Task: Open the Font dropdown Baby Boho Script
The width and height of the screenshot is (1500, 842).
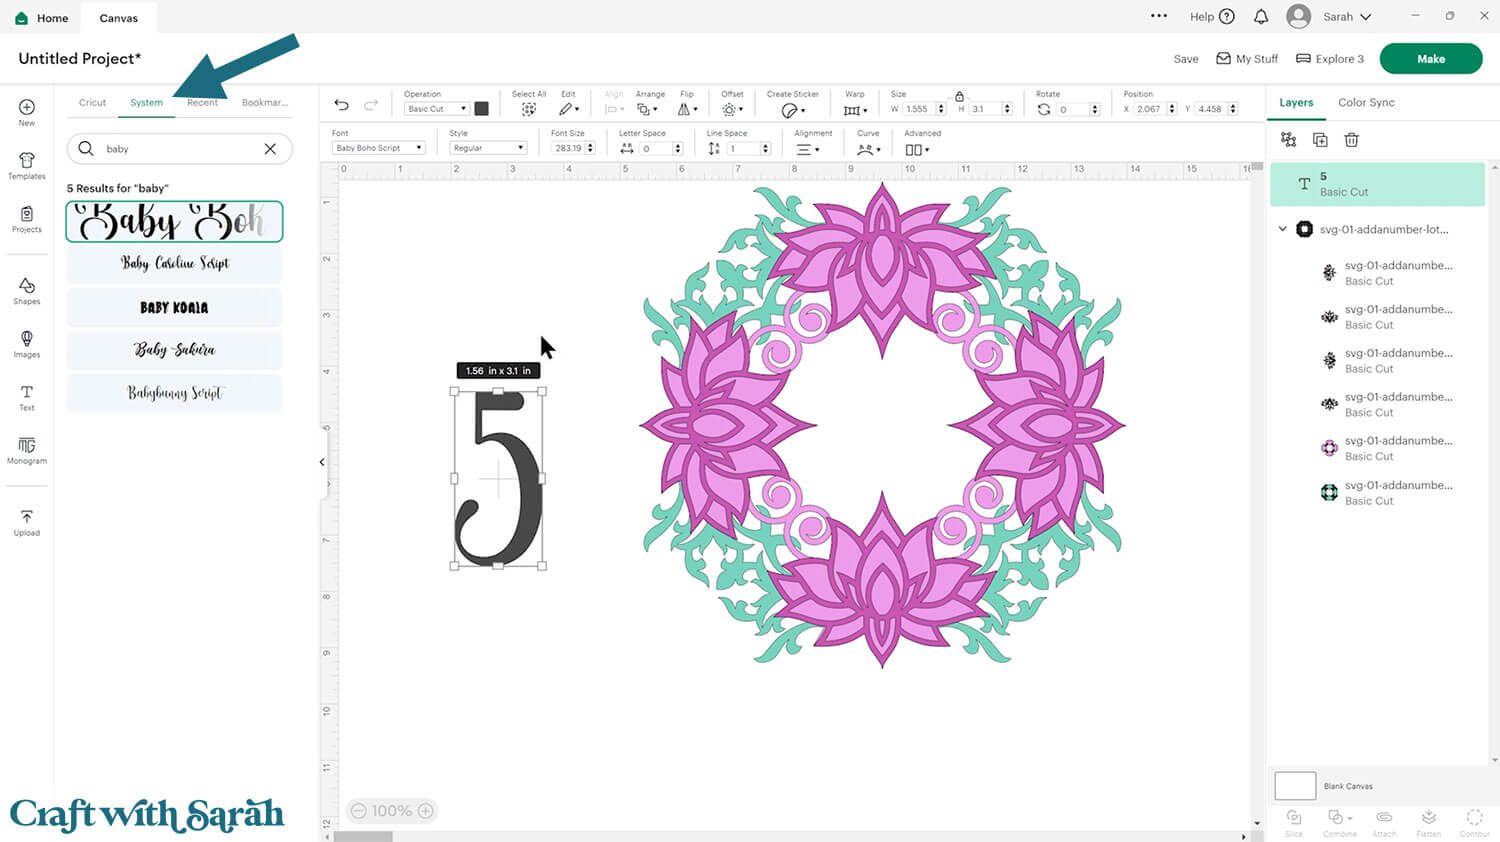Action: 378,148
